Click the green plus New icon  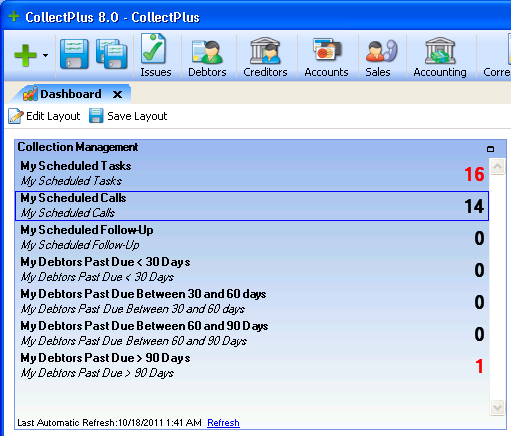pos(25,55)
